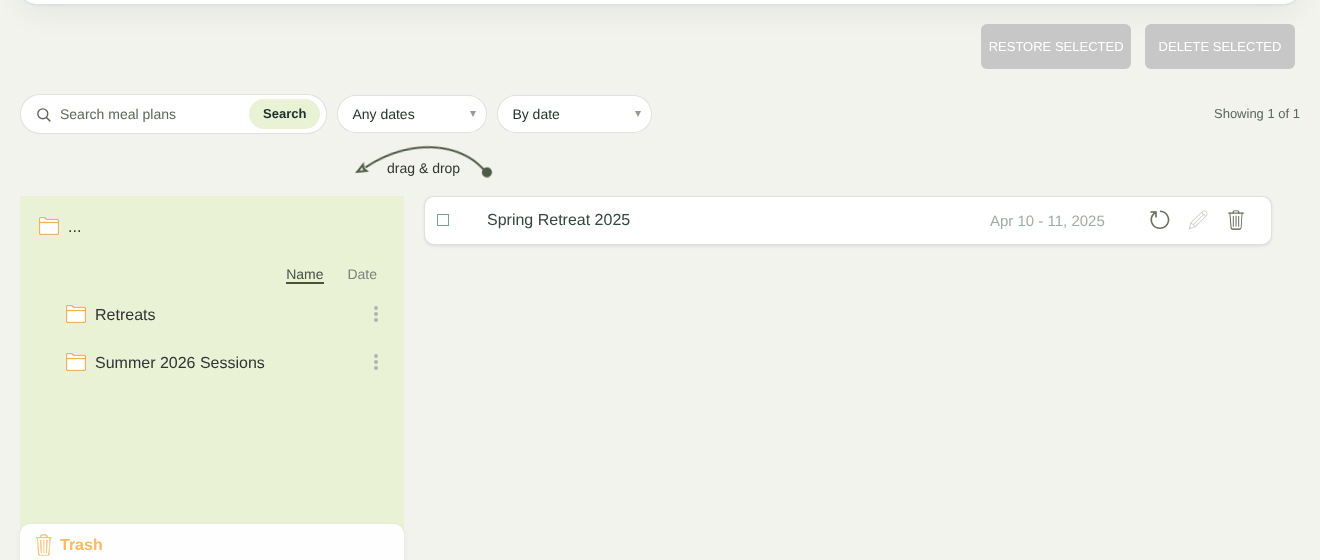The height and width of the screenshot is (560, 1320).
Task: Select the Spring Retreat 2025 plan name
Action: click(558, 220)
